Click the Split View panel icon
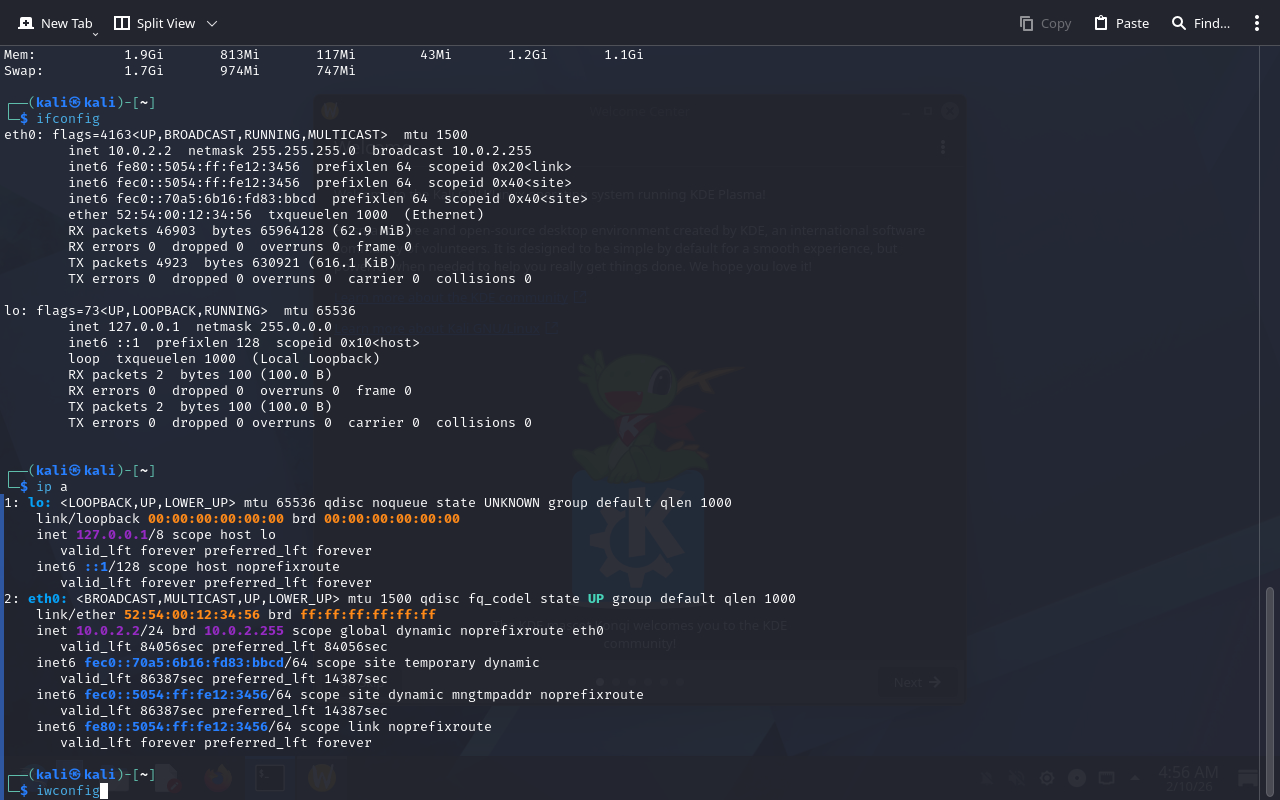 tap(122, 23)
